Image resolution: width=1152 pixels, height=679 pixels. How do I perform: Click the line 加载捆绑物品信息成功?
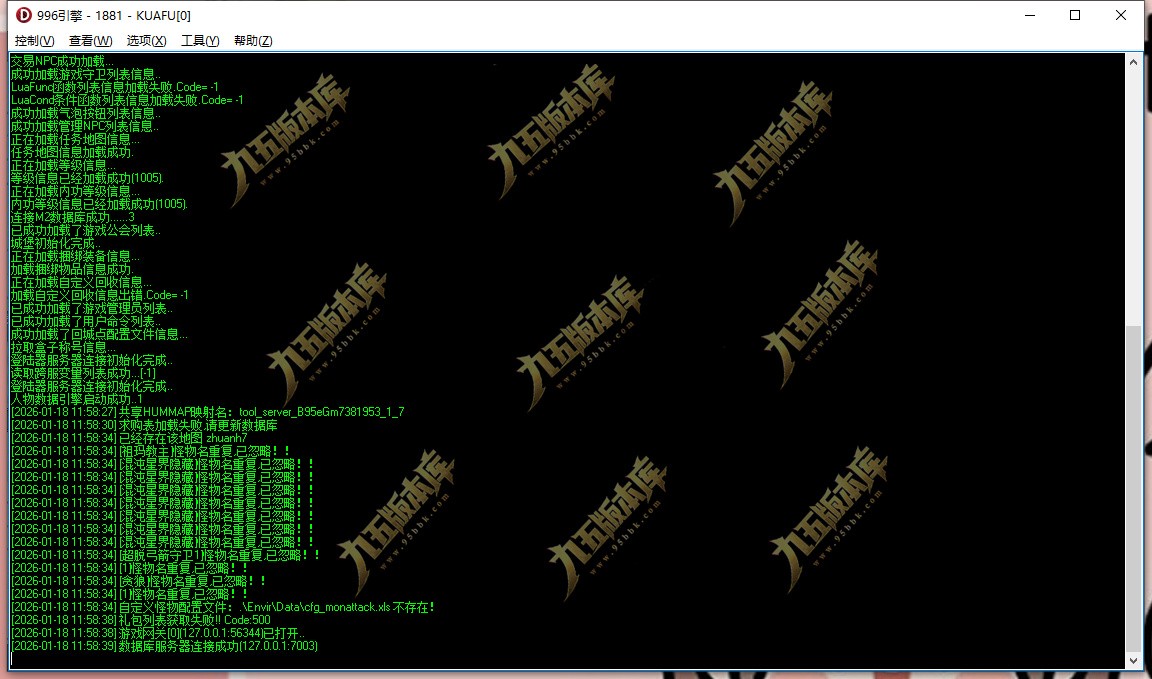pos(72,269)
